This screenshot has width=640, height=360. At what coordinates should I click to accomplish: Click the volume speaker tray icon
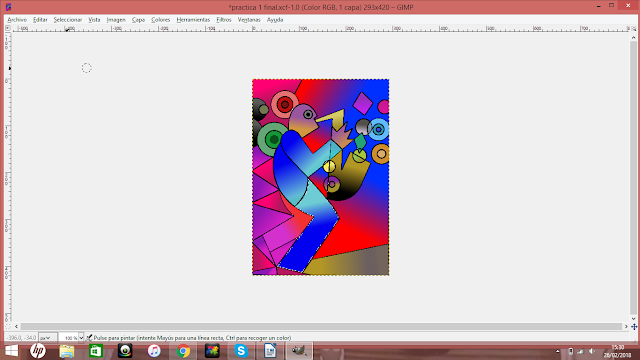(x=592, y=351)
